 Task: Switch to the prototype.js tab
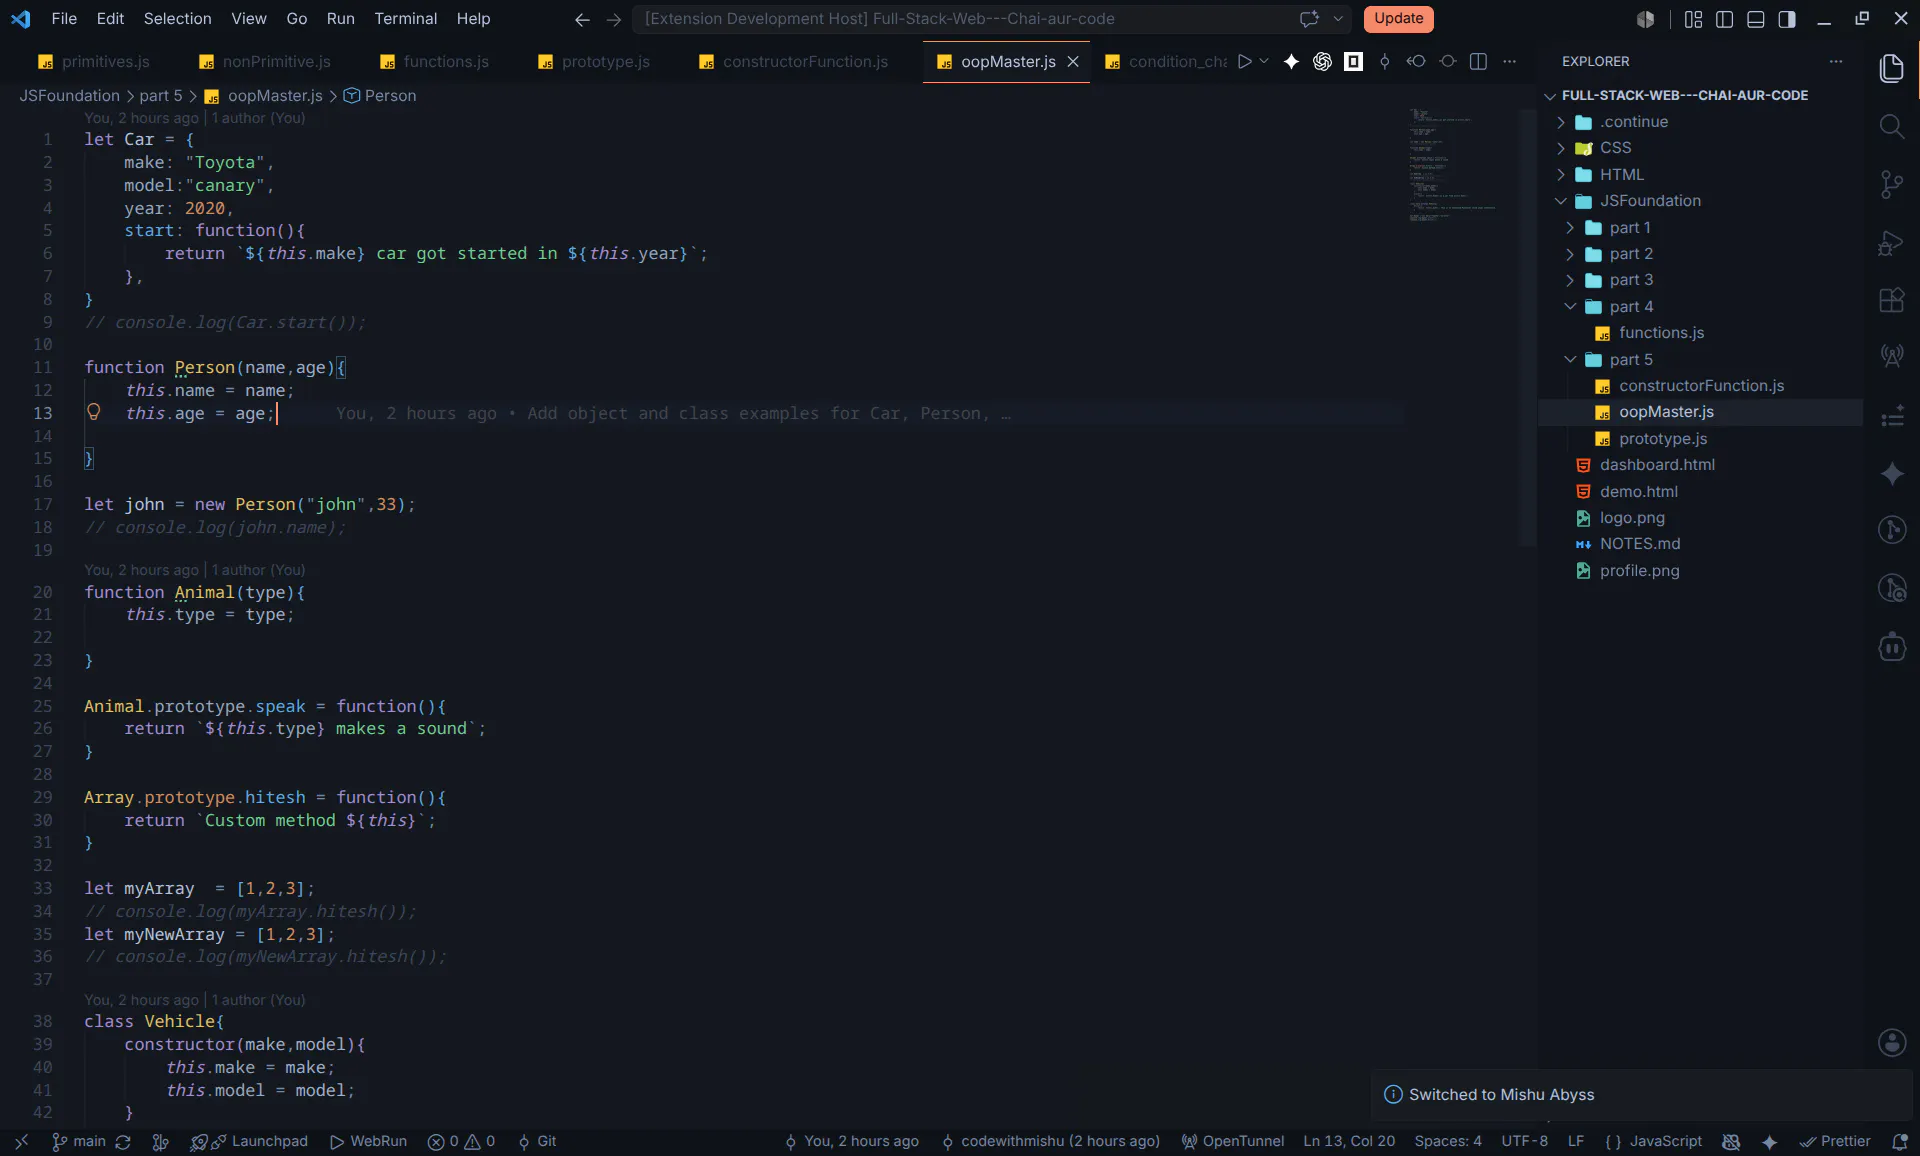[x=594, y=62]
